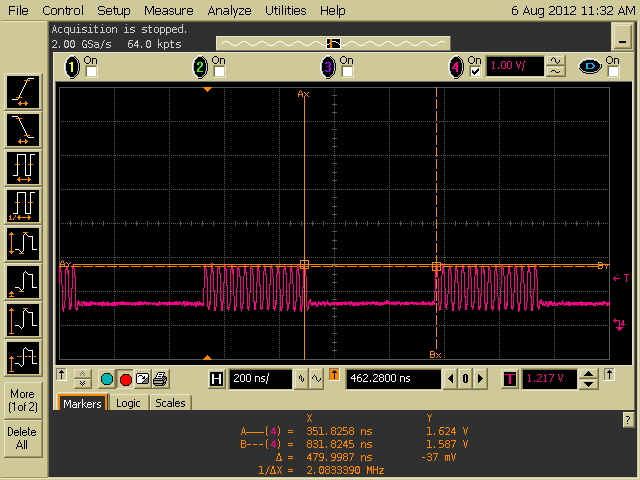Open the Control menu
The width and height of the screenshot is (640, 480).
coord(63,10)
